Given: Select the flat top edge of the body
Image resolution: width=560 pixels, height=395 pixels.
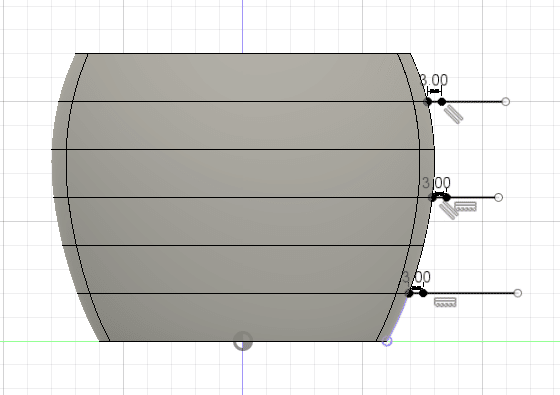Looking at the screenshot, I should (242, 54).
